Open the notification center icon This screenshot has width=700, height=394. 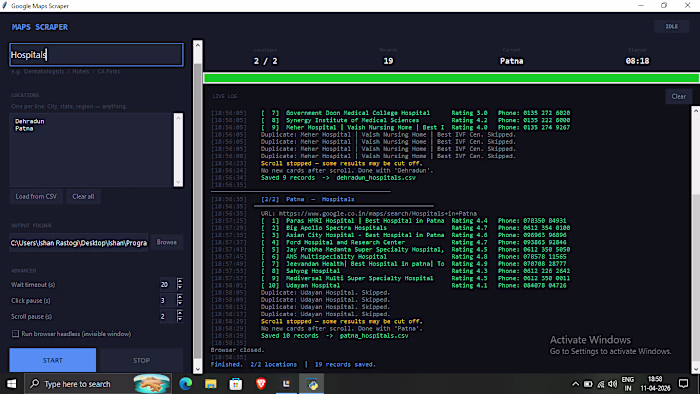[683, 384]
